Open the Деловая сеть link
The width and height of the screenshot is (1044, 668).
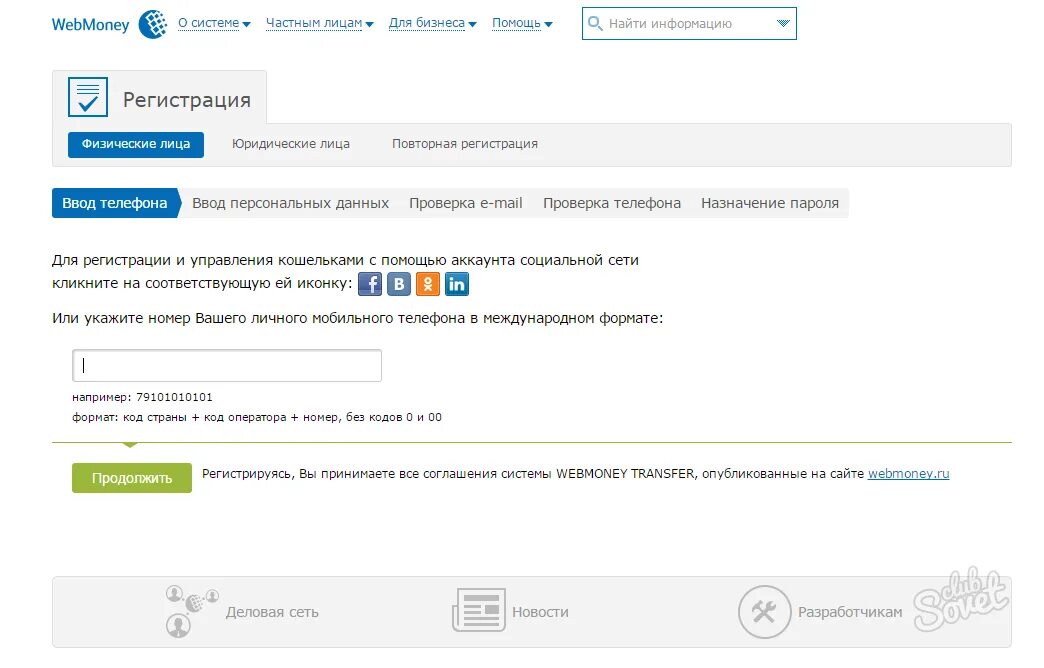pos(272,612)
